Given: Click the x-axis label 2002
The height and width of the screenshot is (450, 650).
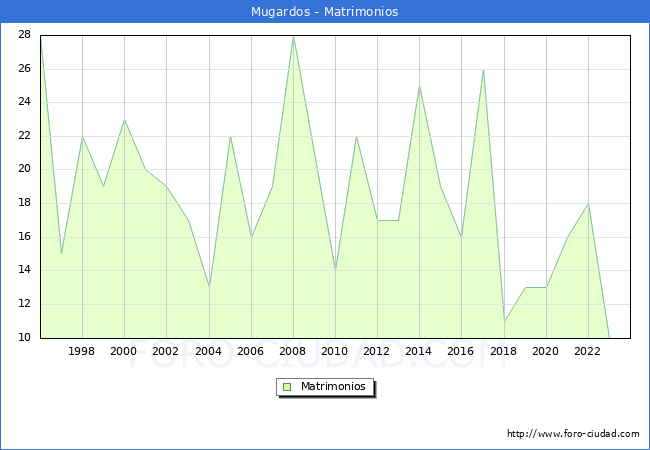Looking at the screenshot, I should click(x=165, y=351).
